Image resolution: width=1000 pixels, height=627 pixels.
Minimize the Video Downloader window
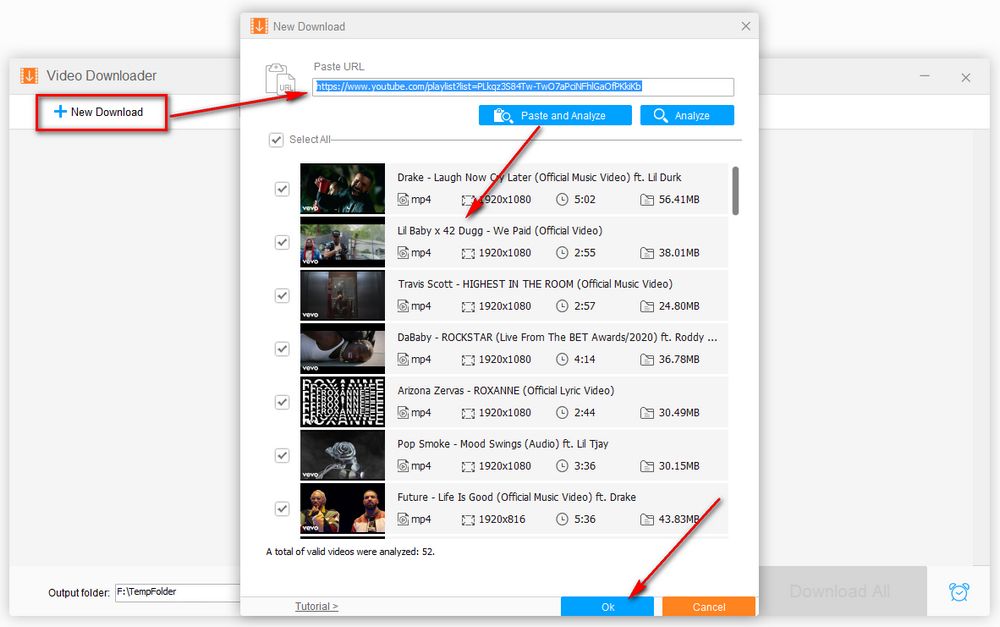pos(924,77)
